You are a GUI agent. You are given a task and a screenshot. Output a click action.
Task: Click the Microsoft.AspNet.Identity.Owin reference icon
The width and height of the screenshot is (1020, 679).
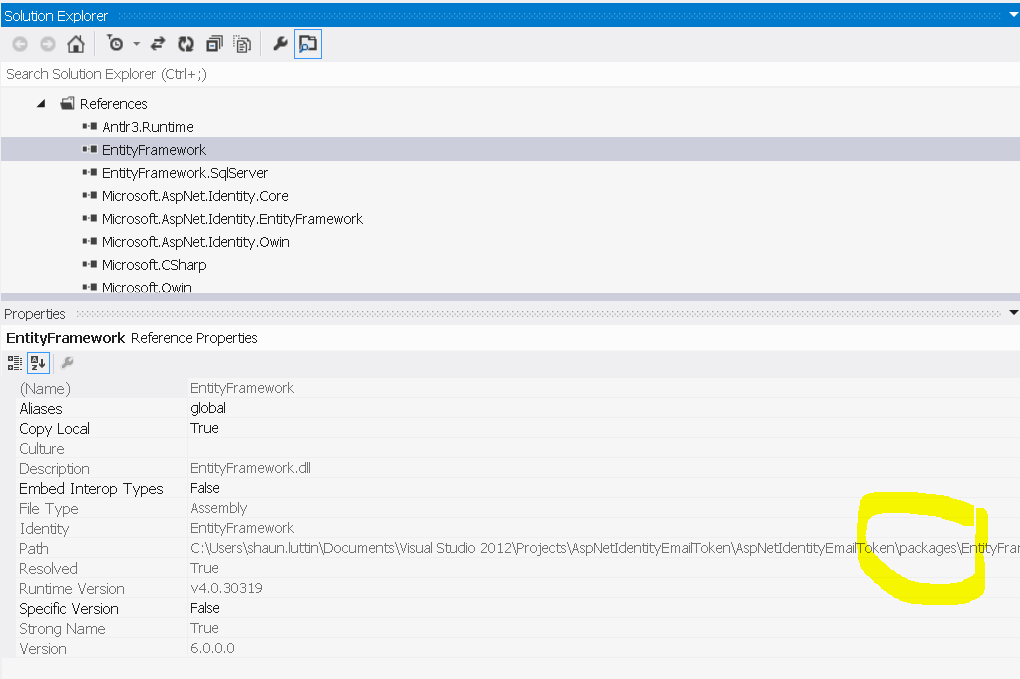pyautogui.click(x=90, y=241)
